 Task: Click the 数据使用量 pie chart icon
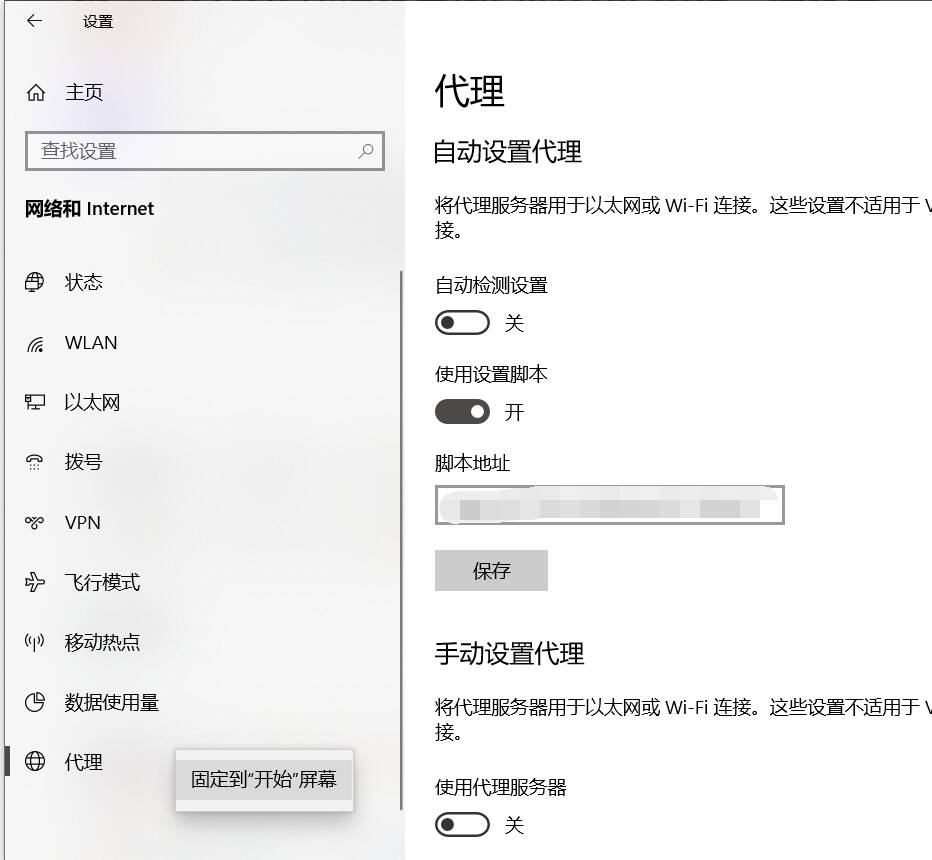[35, 702]
